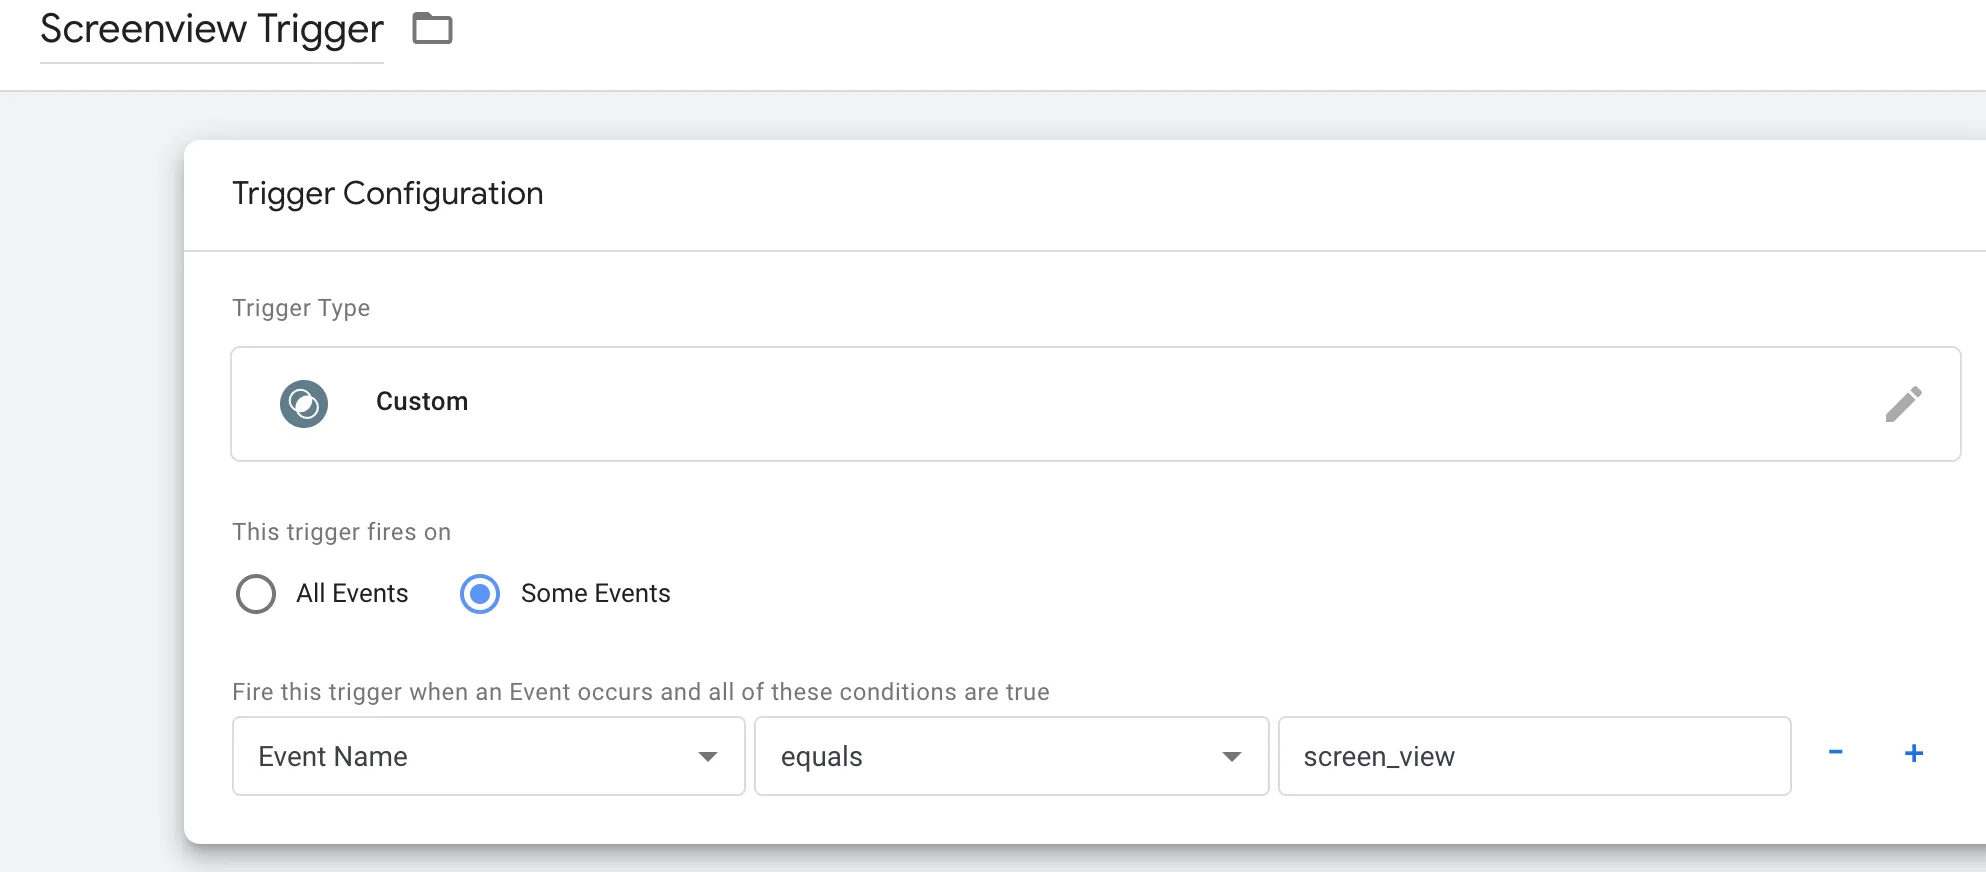This screenshot has height=872, width=1986.
Task: Click the arrow on Event Name dropdown
Action: tap(708, 757)
